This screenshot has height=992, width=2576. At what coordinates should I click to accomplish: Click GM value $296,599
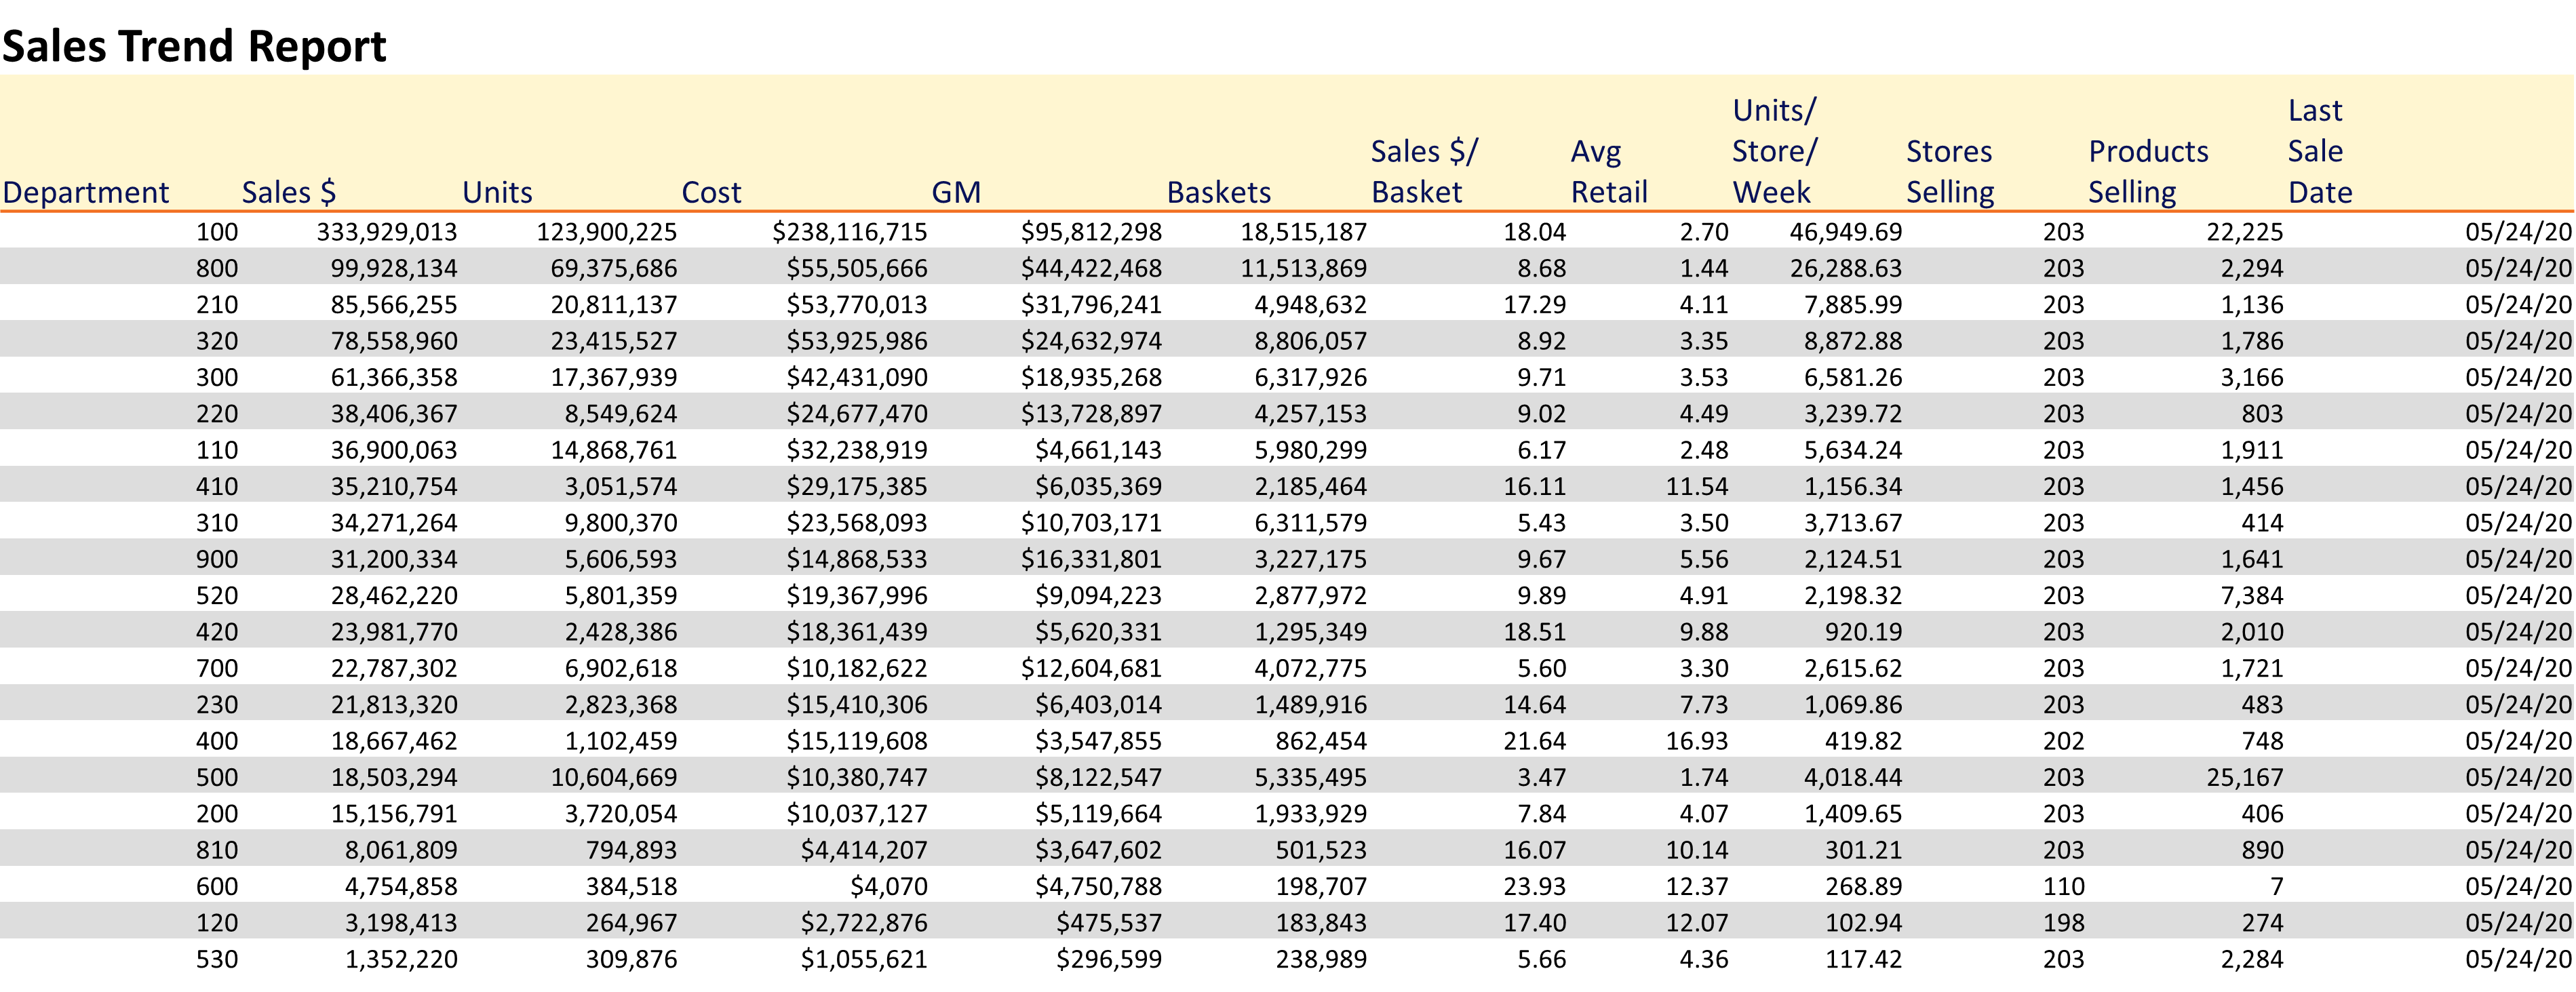(x=1109, y=960)
